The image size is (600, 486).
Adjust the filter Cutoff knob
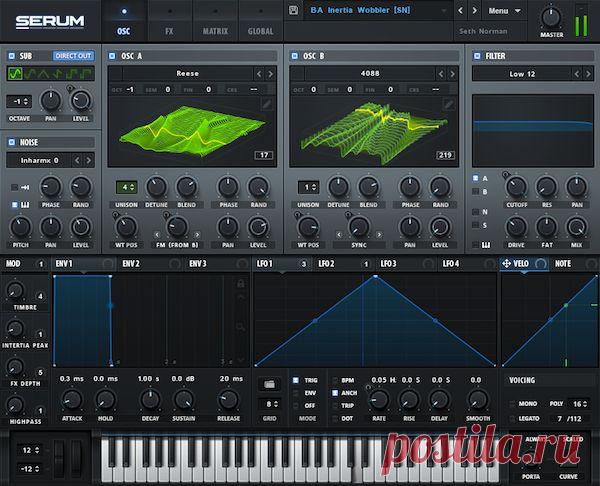tap(517, 187)
